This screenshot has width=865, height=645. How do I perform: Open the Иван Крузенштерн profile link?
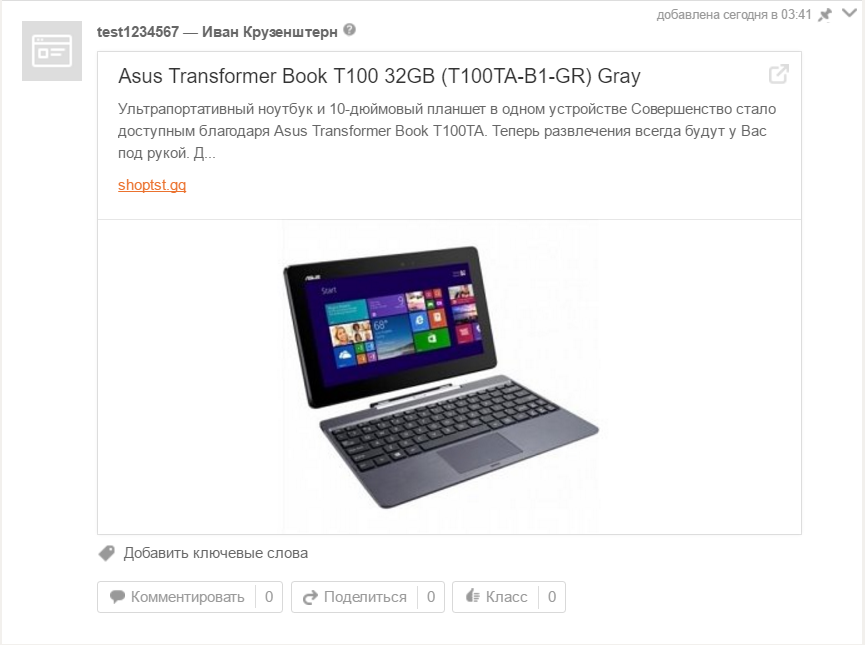pos(269,32)
